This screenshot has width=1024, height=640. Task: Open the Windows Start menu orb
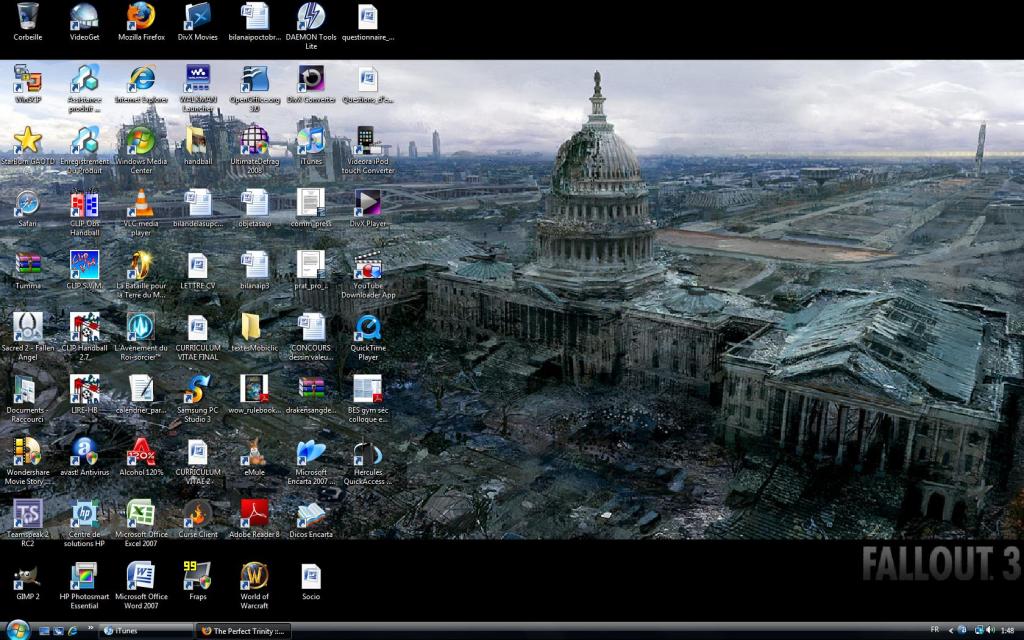tap(18, 630)
